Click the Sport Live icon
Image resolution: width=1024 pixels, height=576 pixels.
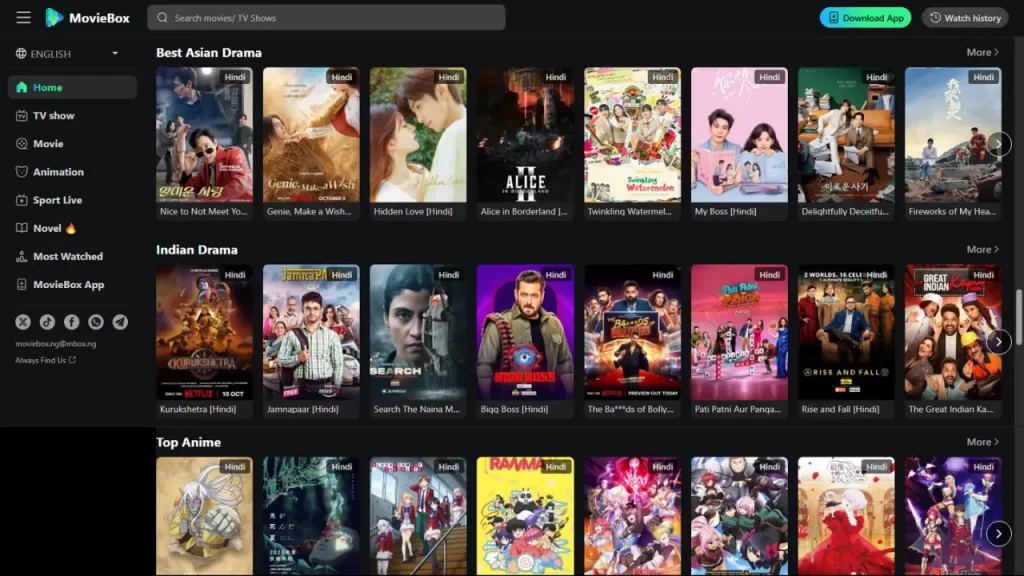(22, 200)
